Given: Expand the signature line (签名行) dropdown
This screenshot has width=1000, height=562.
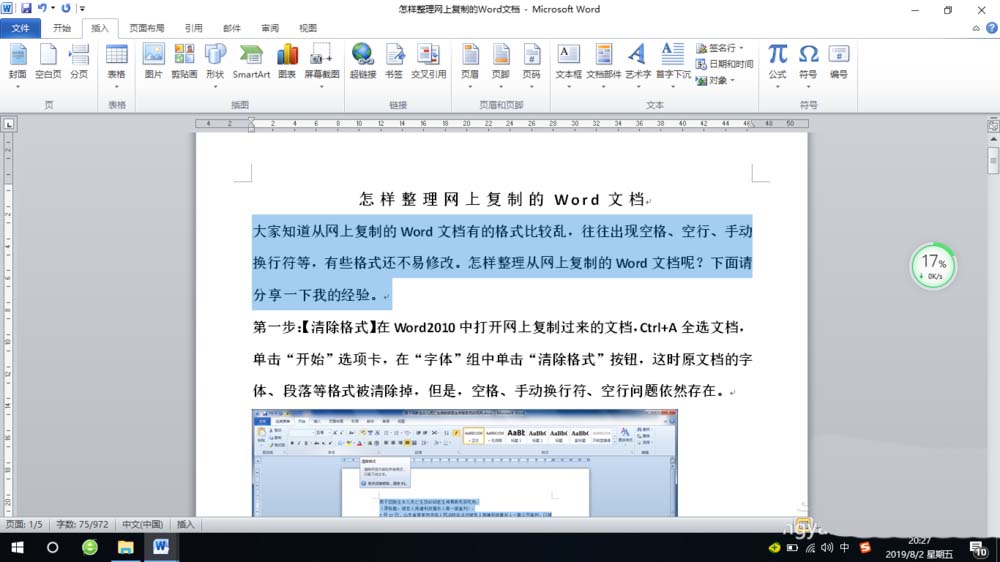Looking at the screenshot, I should (741, 48).
